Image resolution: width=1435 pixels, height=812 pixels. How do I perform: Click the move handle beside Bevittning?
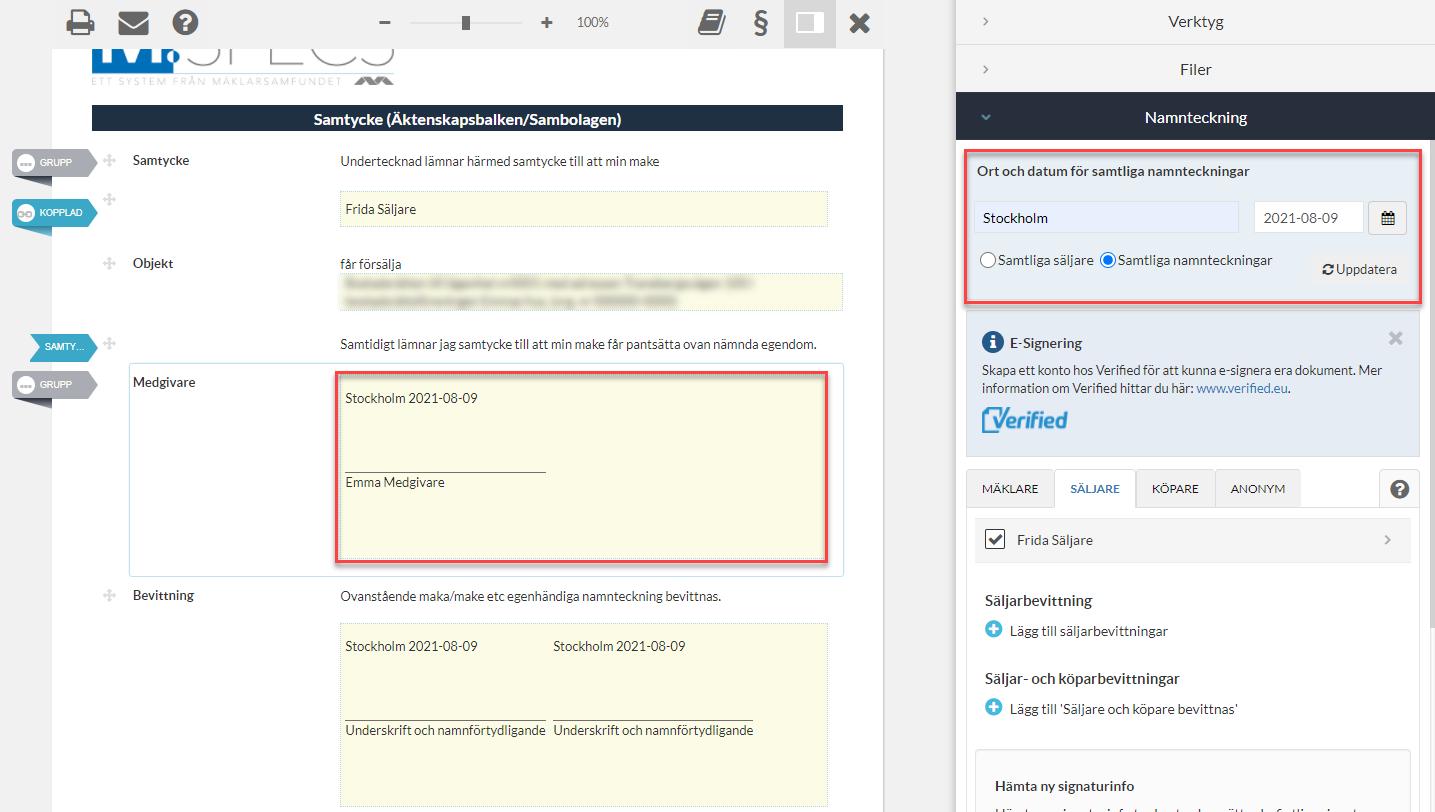(x=109, y=595)
